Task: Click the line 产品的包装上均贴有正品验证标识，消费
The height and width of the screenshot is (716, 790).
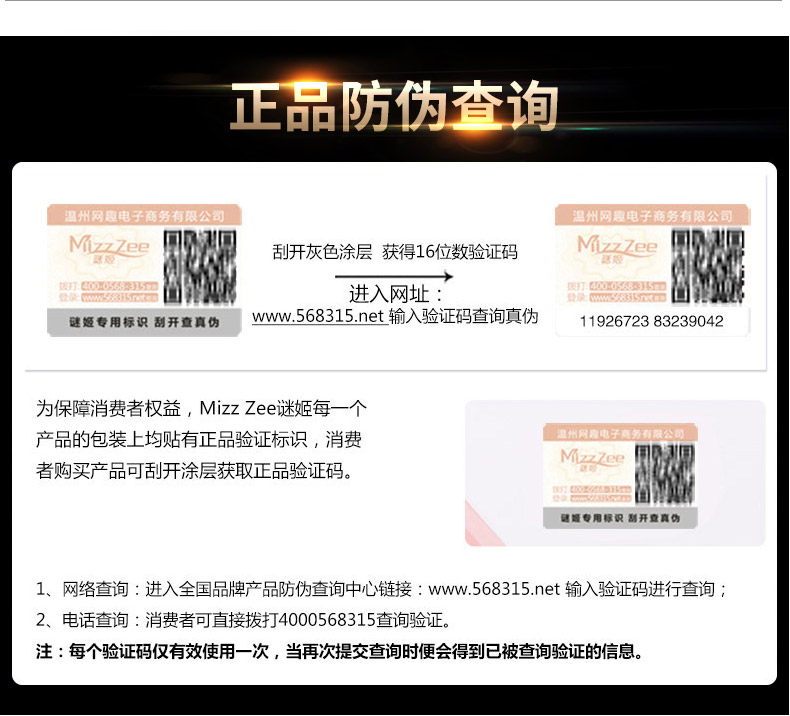Action: [199, 439]
